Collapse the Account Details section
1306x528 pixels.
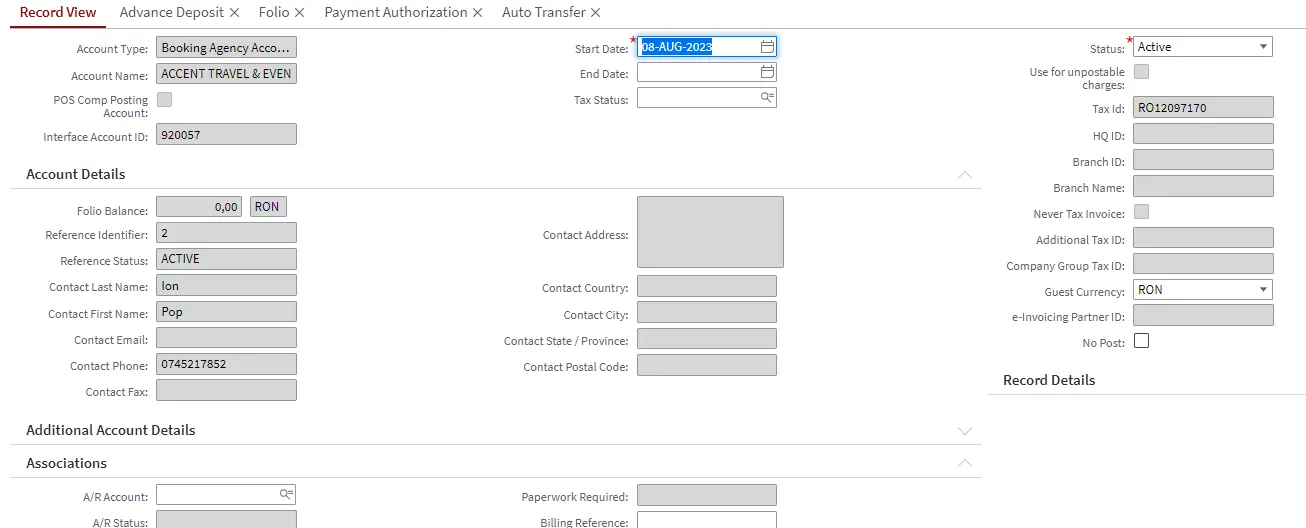(x=964, y=174)
